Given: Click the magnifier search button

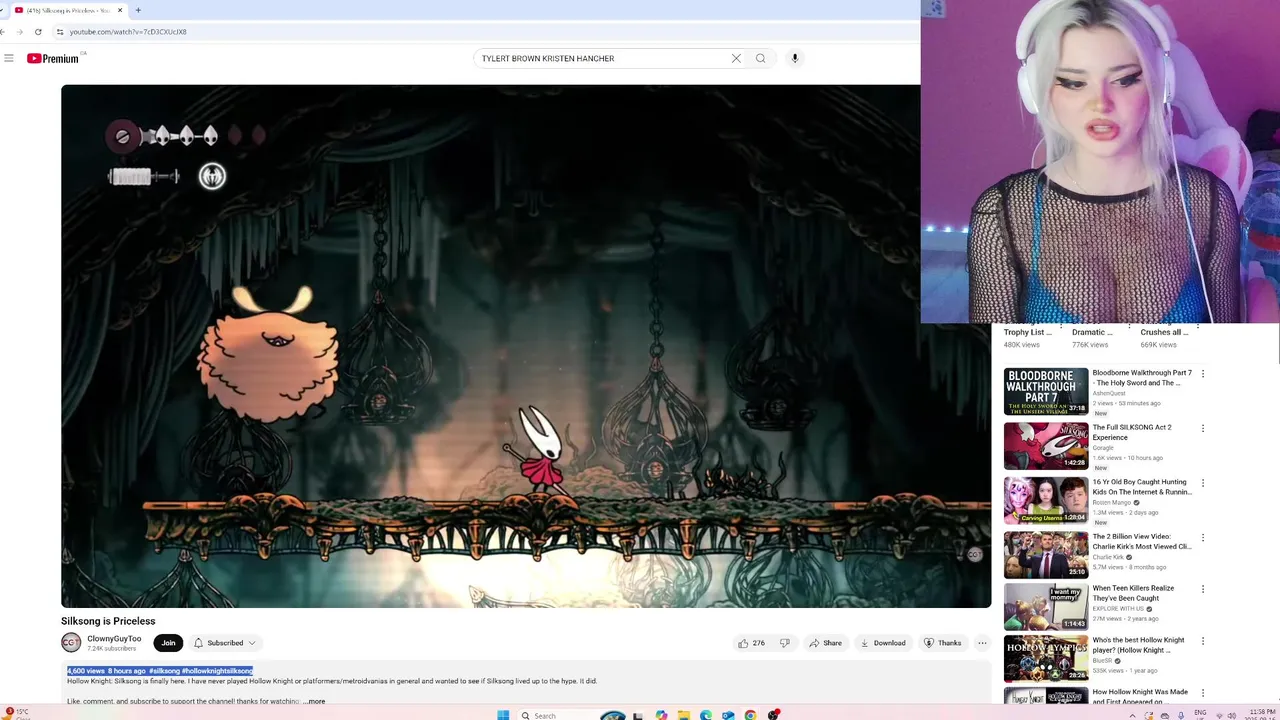Looking at the screenshot, I should (760, 58).
